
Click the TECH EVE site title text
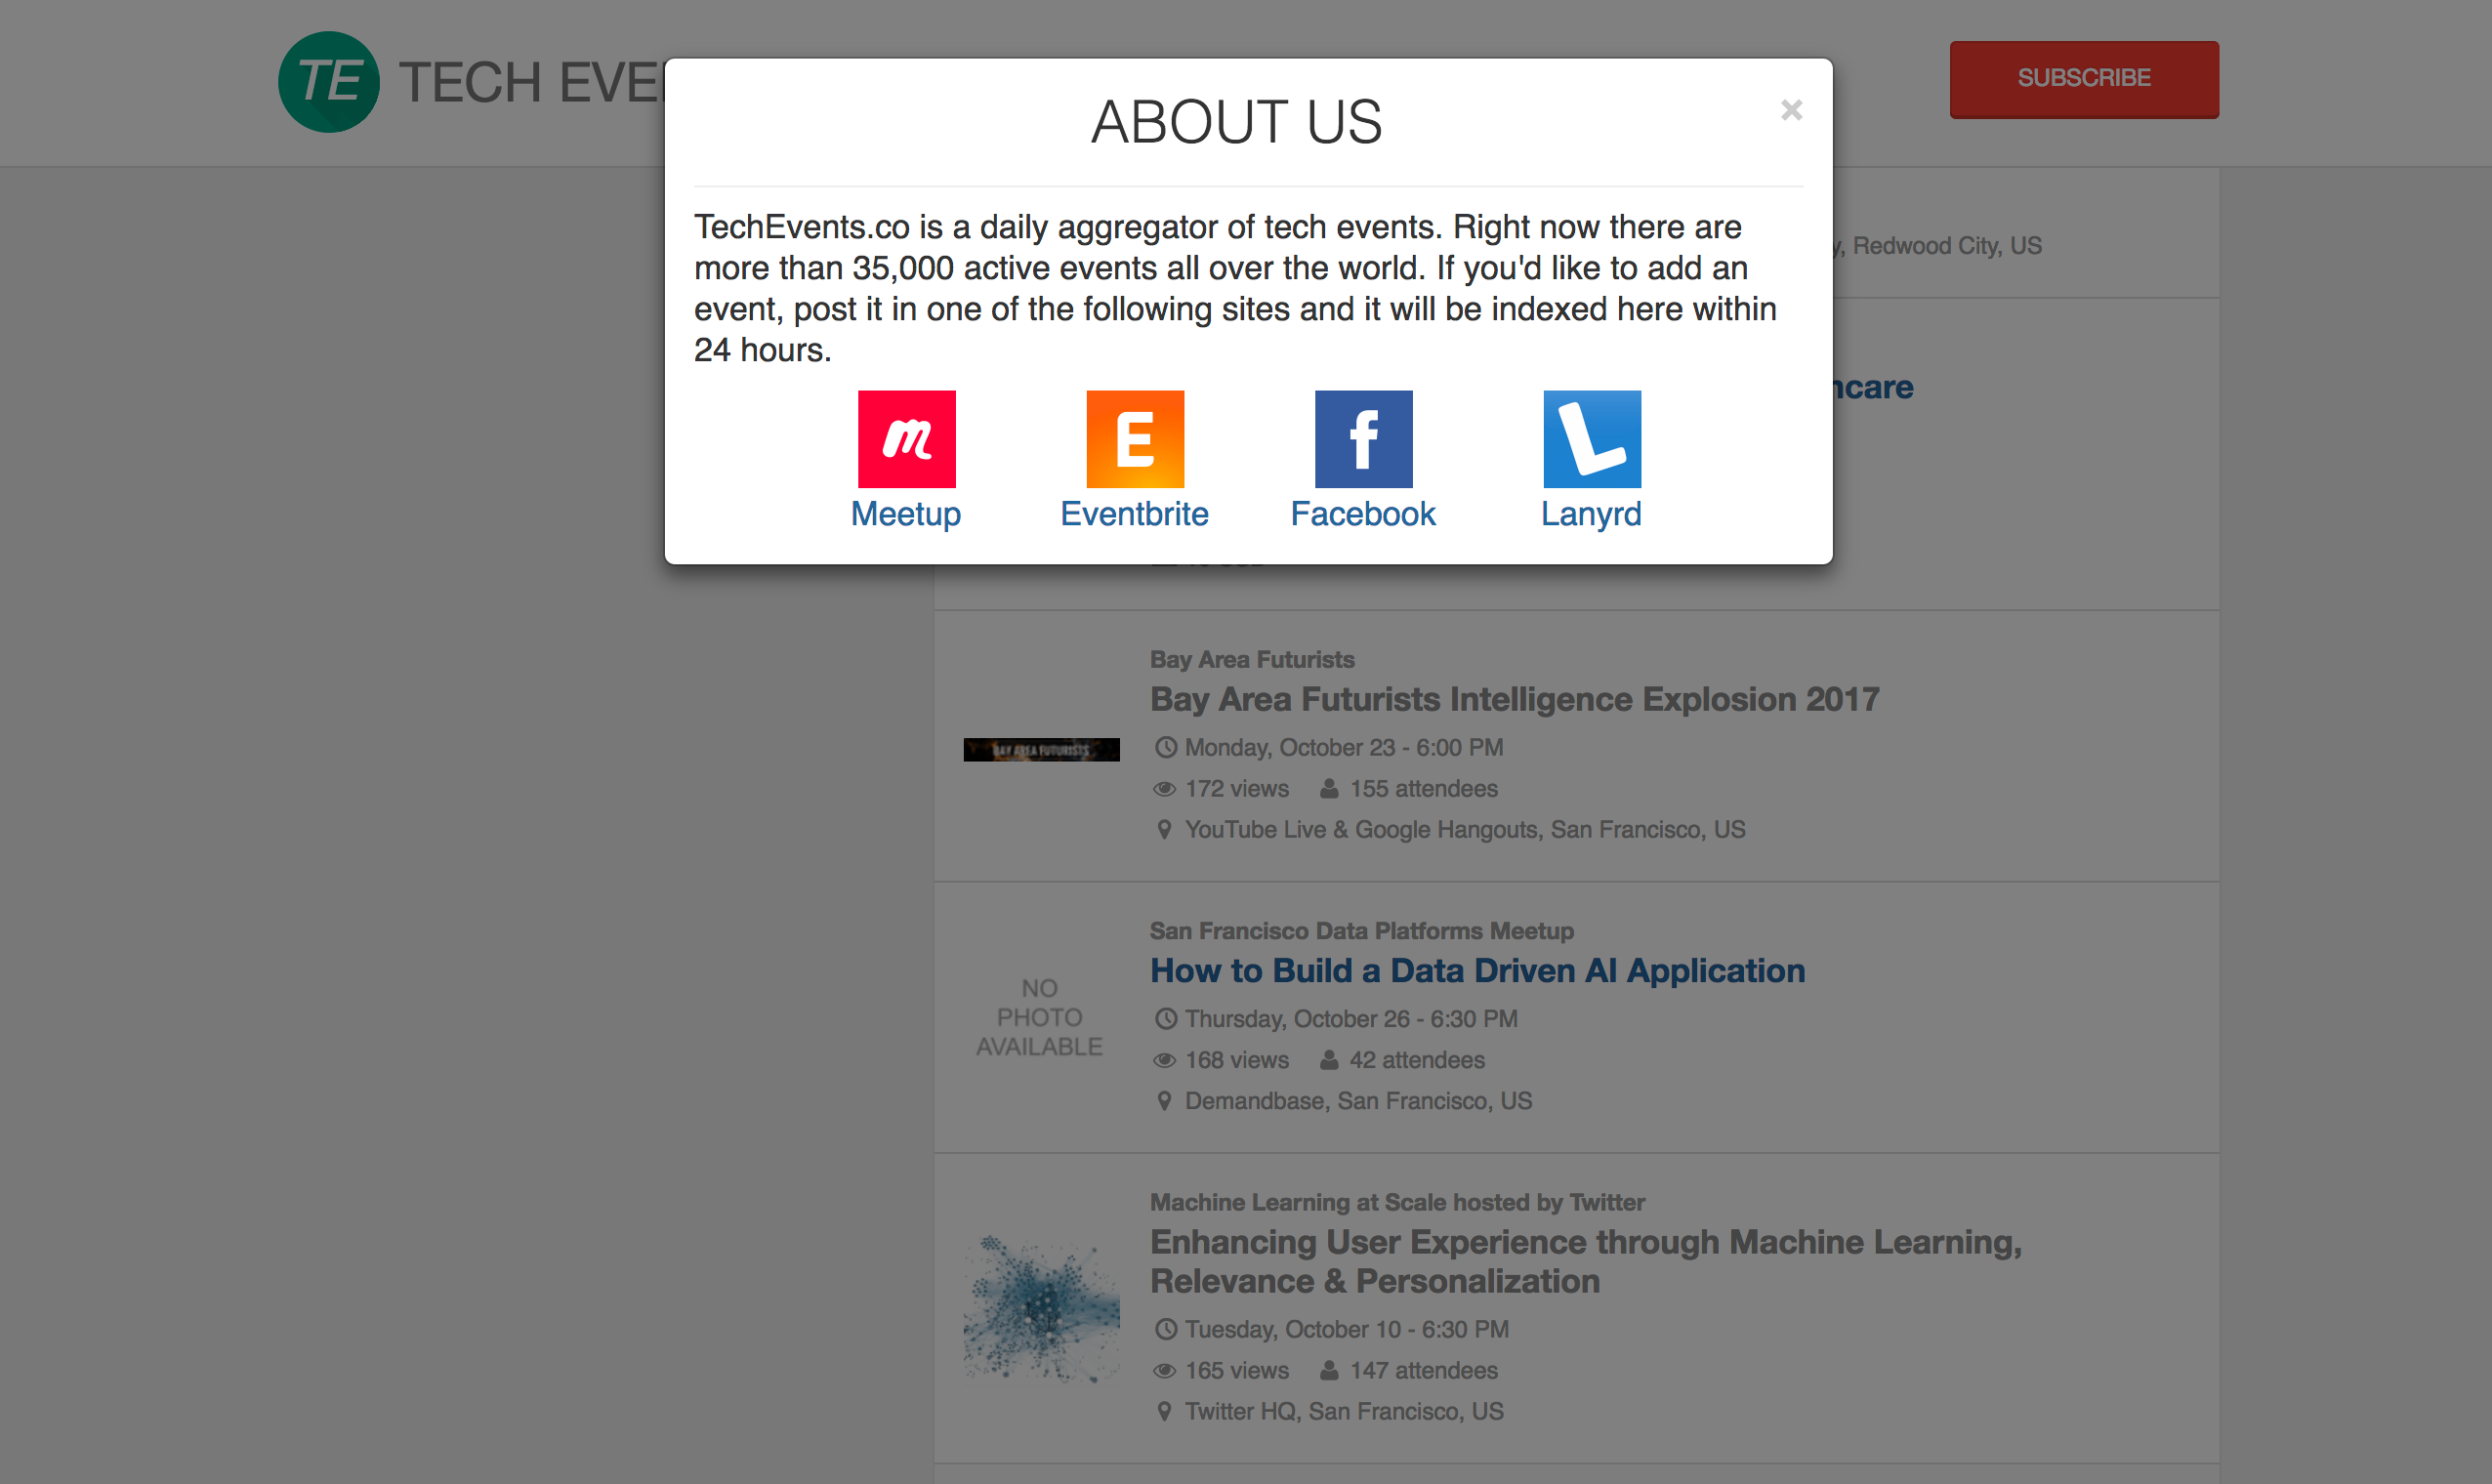point(532,82)
